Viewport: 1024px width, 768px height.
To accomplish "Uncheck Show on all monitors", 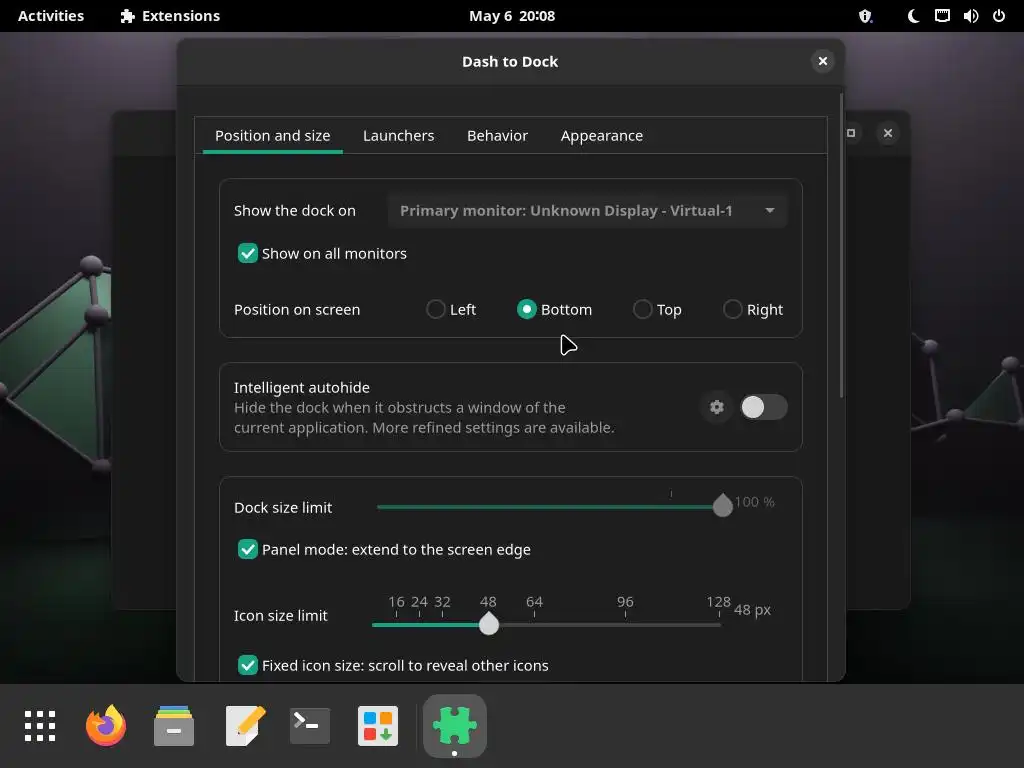I will pyautogui.click(x=248, y=253).
